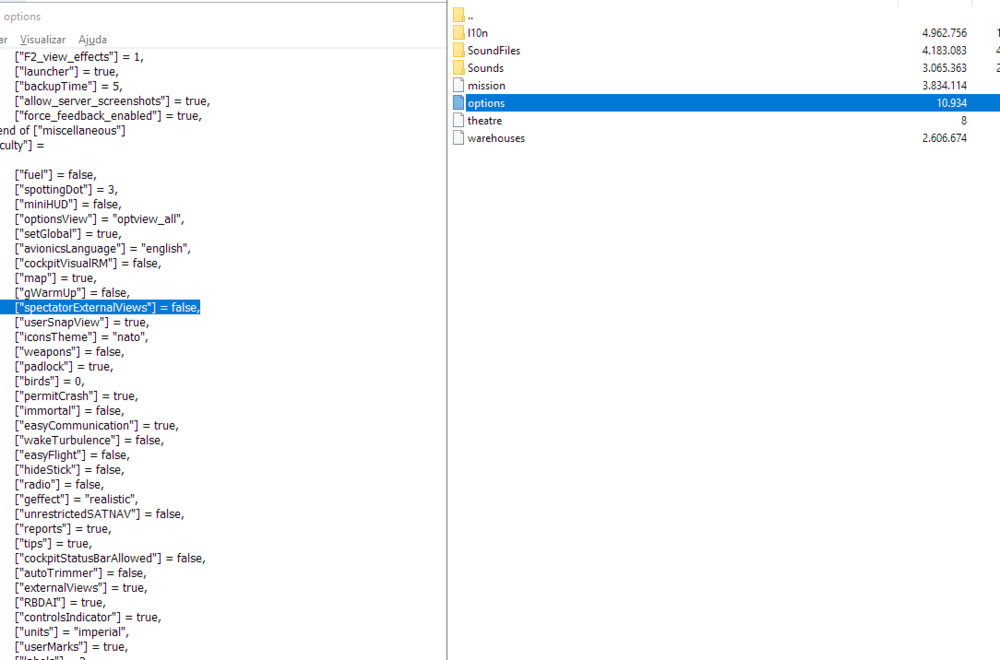Click the size value 4.962.756
This screenshot has width=1000, height=660.
tap(945, 33)
